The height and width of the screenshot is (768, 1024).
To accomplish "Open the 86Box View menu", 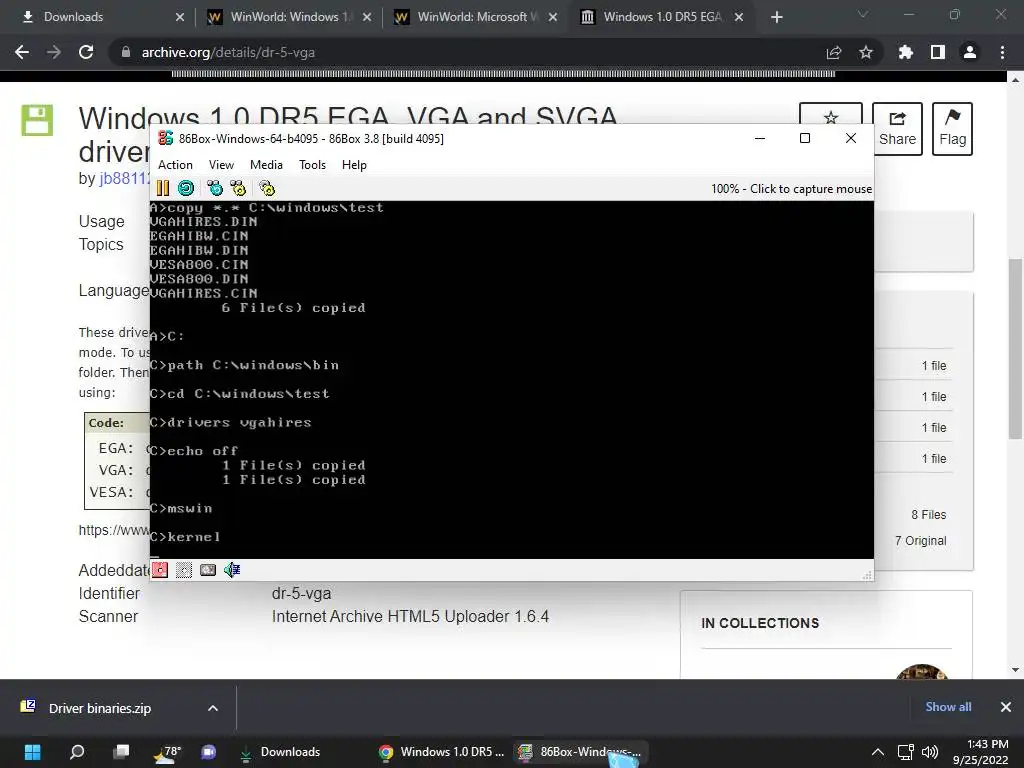I will tap(221, 165).
